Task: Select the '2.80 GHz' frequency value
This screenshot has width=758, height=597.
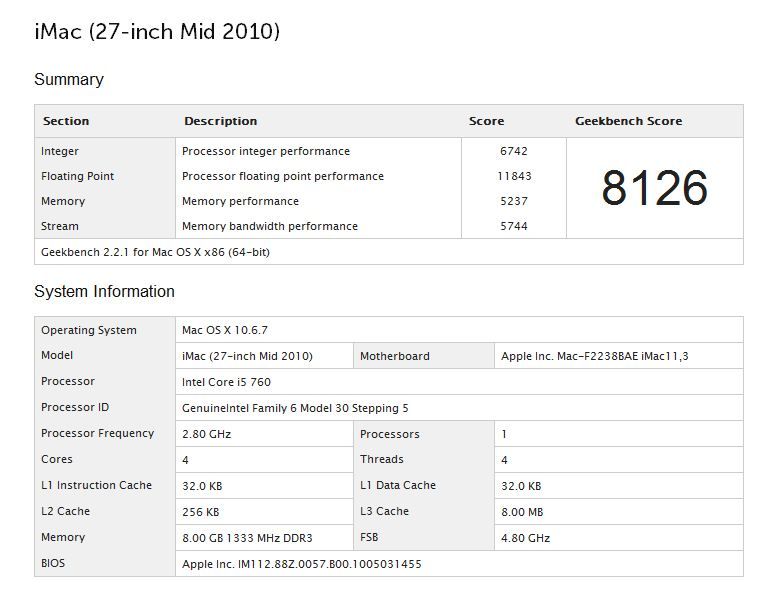Action: coord(206,434)
